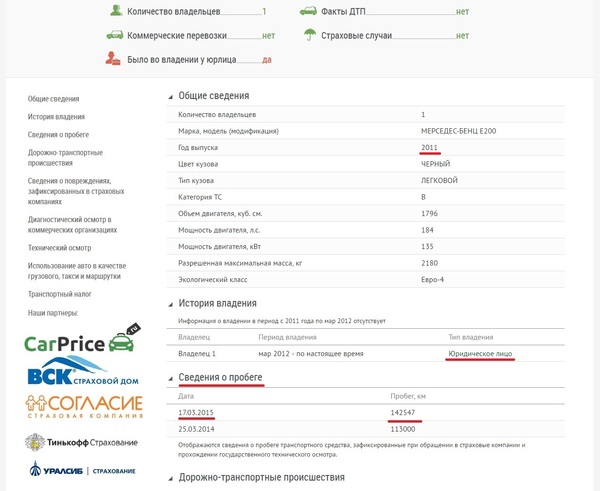Open the Тинькофф Страхование logo
This screenshot has height=491, width=600.
coord(81,442)
